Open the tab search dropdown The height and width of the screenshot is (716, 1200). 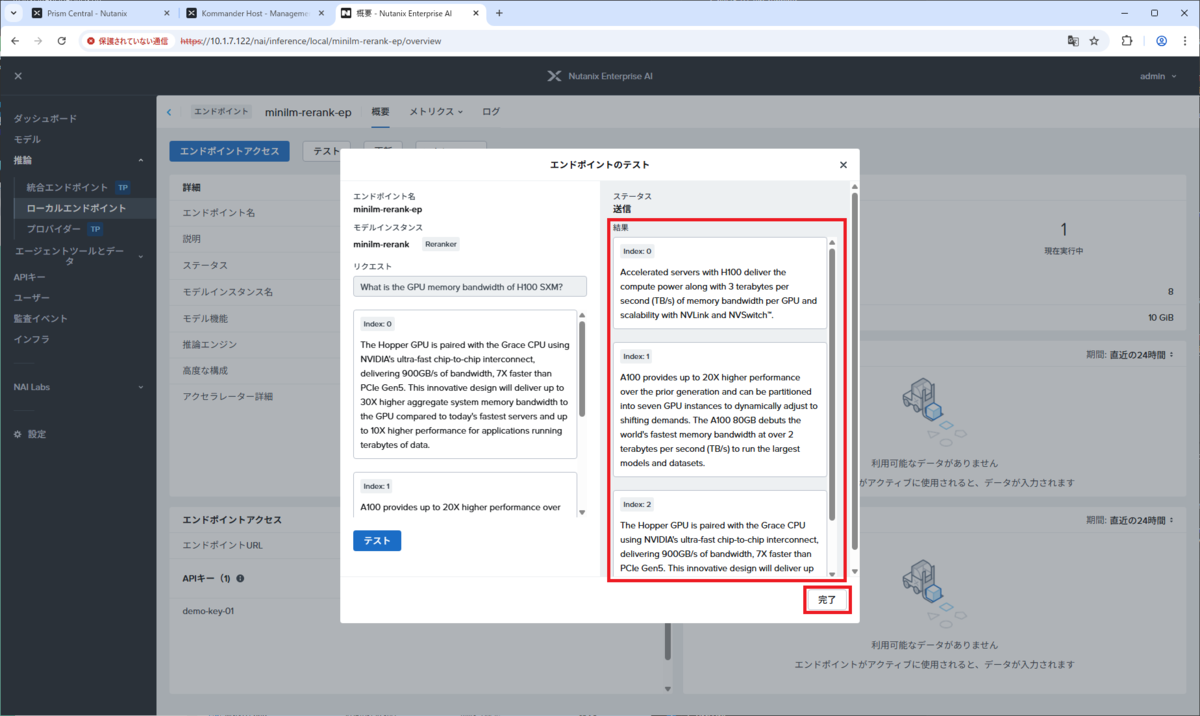(12, 13)
